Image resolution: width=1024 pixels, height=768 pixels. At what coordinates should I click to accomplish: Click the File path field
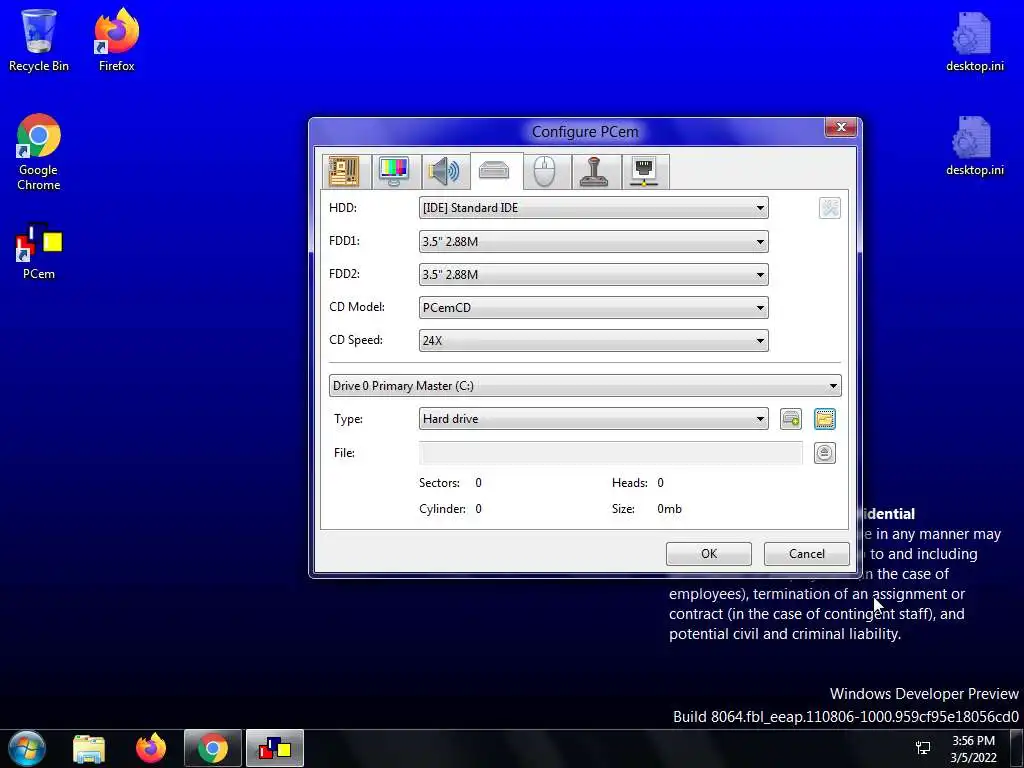coord(611,453)
